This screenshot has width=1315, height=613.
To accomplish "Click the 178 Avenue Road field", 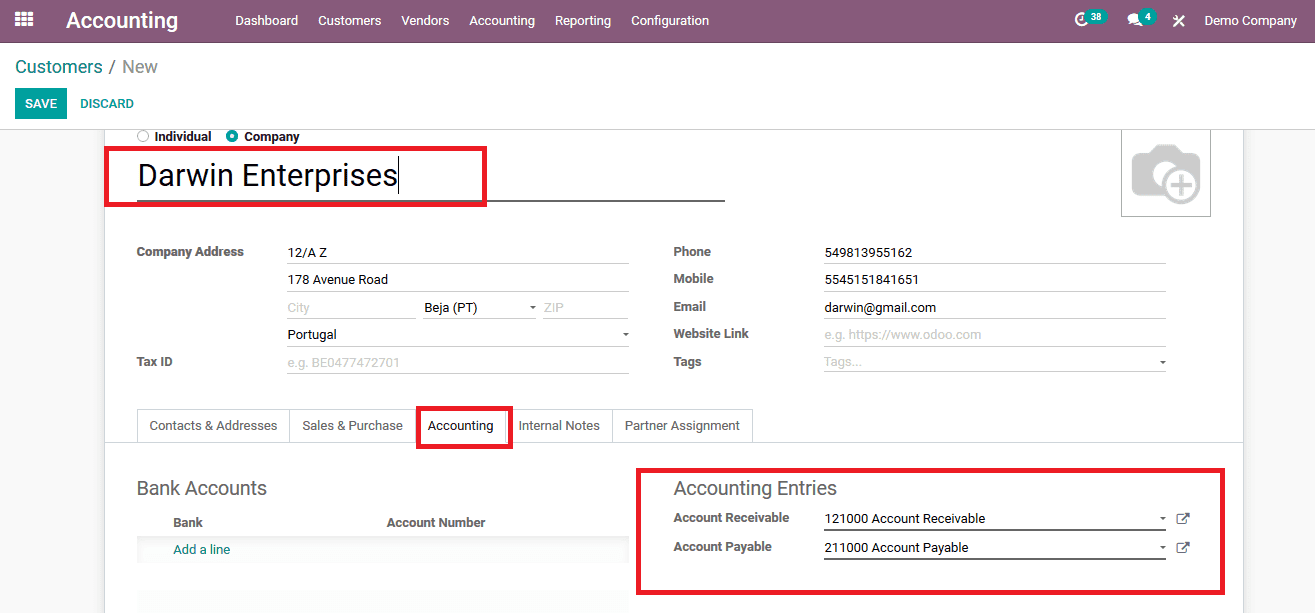I will pos(458,280).
